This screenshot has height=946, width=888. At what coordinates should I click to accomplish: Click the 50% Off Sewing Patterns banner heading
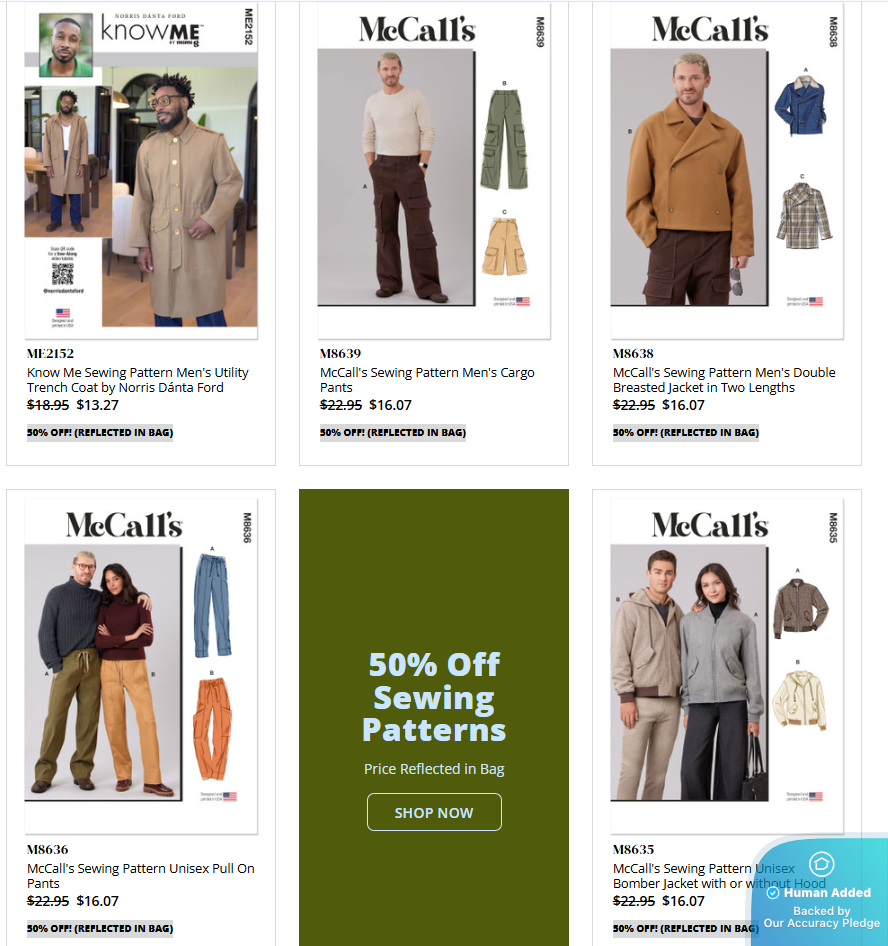[x=434, y=697]
